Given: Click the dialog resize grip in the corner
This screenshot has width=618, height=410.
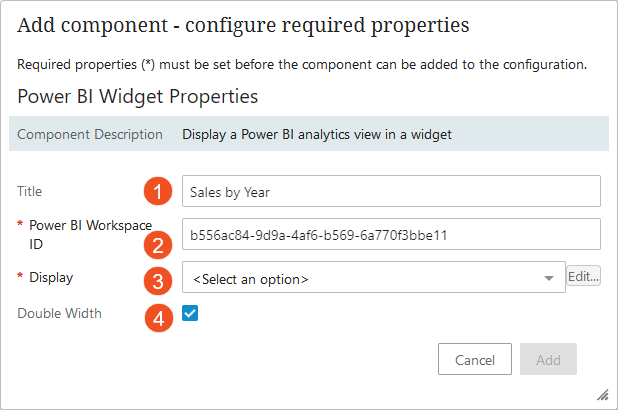Looking at the screenshot, I should coord(603,395).
